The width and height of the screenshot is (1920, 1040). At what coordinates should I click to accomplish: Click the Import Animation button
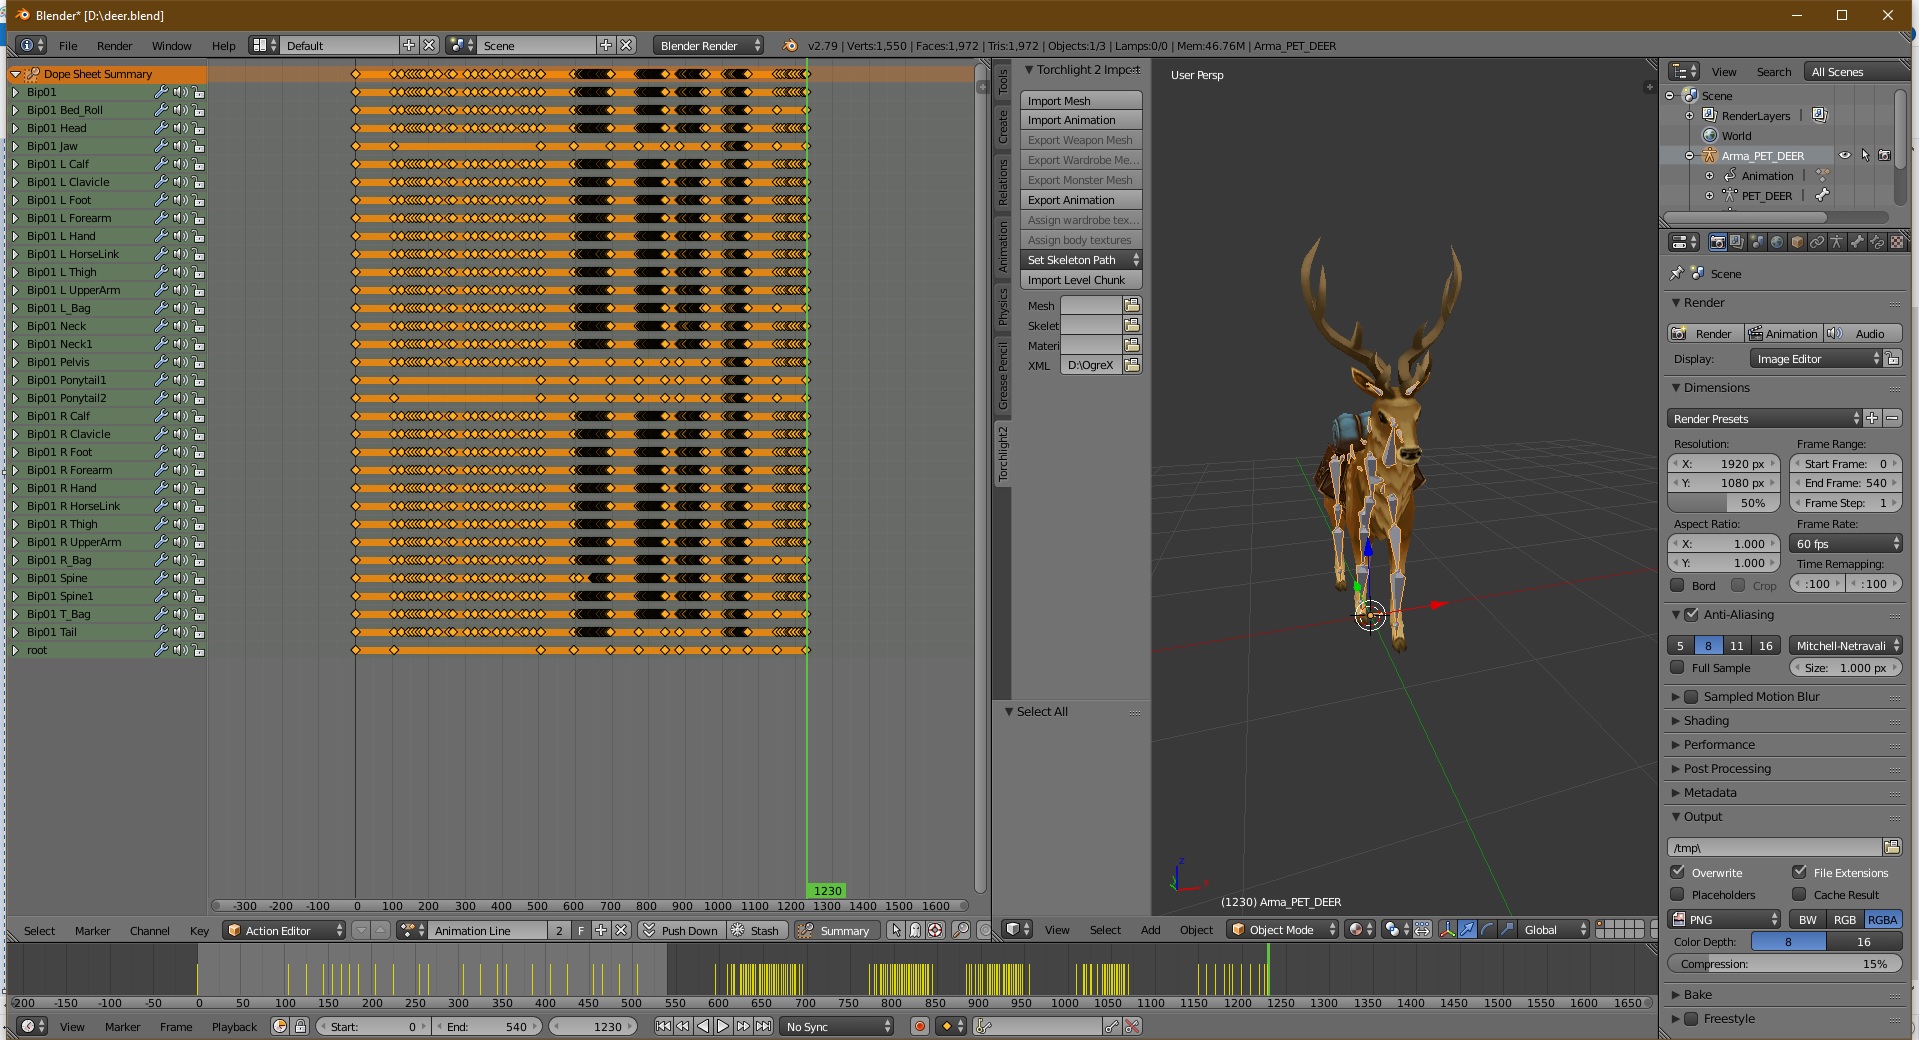[x=1080, y=120]
